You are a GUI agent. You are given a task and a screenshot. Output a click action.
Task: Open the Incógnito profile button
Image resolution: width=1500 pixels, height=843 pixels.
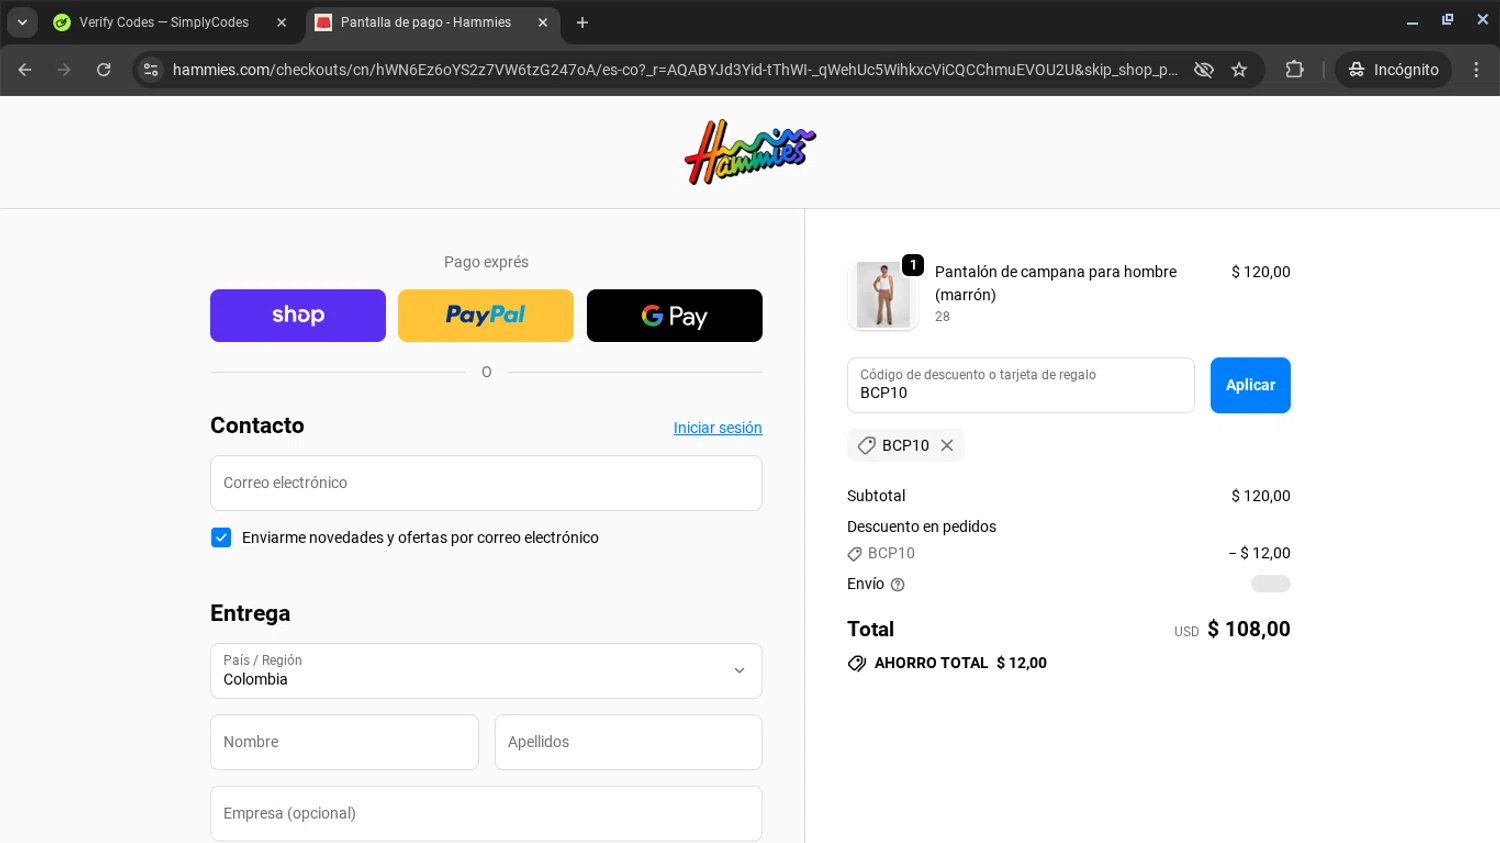1393,69
